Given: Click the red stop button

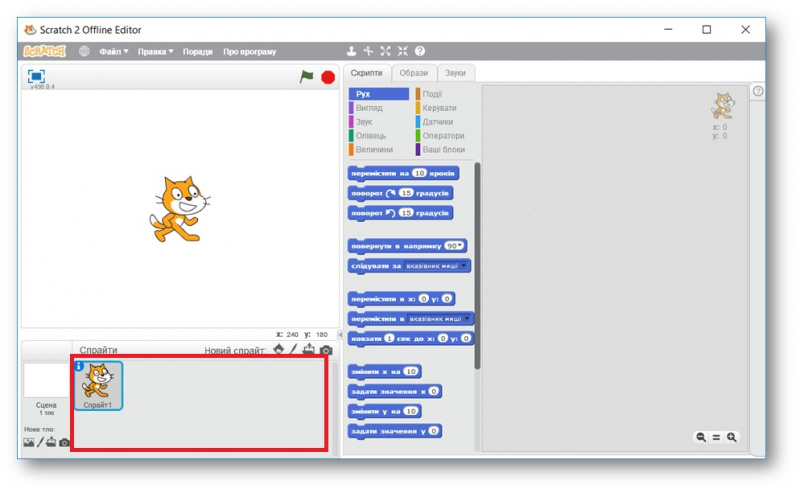Looking at the screenshot, I should click(328, 78).
